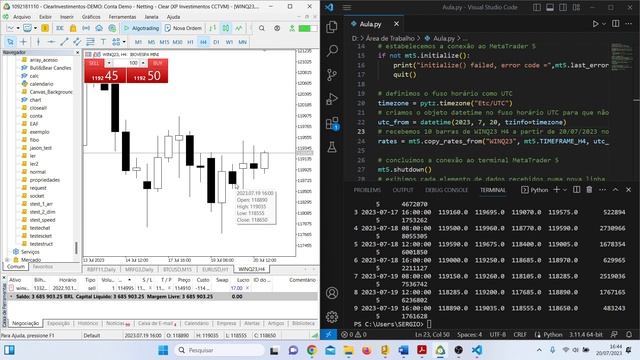Draw a horizontal line in MetaTrader
The image size is (640, 360).
pyautogui.click(x=51, y=42)
